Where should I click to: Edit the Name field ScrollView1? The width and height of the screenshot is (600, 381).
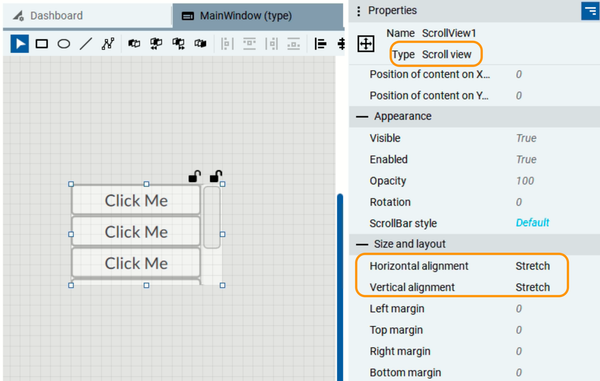(x=449, y=33)
